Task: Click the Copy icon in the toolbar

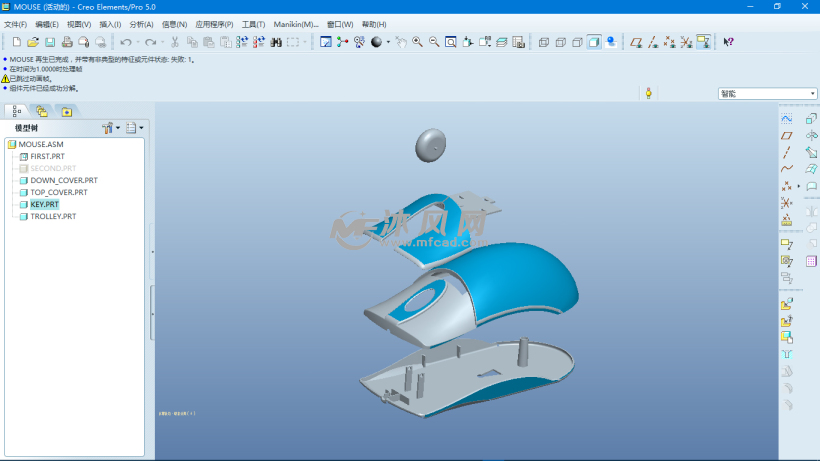Action: (x=192, y=42)
